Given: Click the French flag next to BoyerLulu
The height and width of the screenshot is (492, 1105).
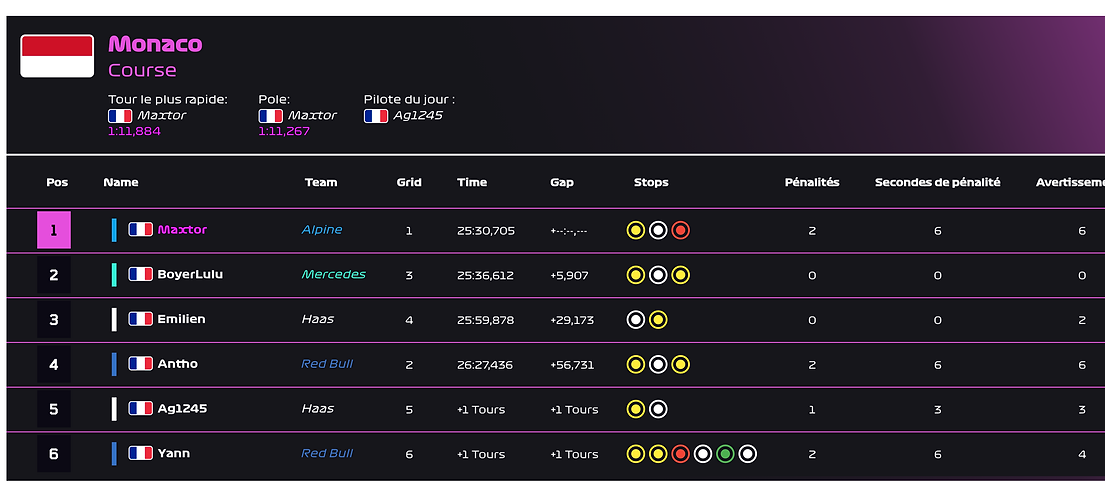Looking at the screenshot, I should 140,274.
